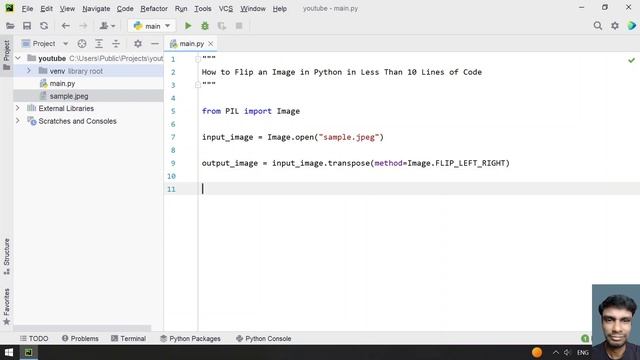Open the TODO tool window
Image resolution: width=640 pixels, height=360 pixels.
click(34, 338)
